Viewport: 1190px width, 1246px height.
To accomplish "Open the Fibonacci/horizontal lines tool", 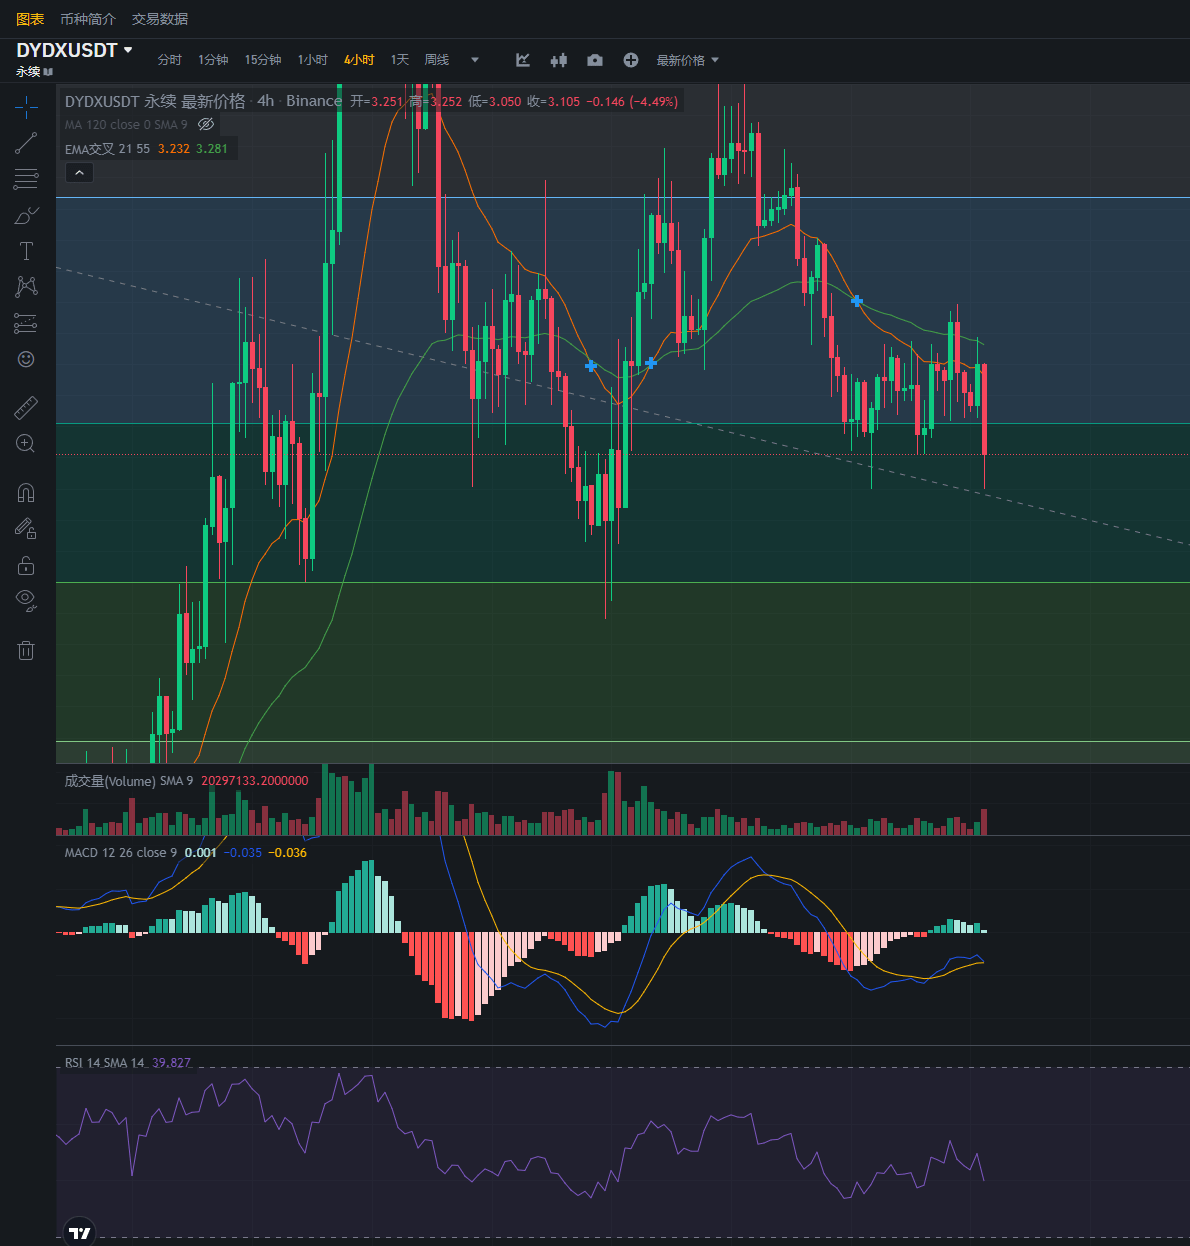I will click(x=26, y=179).
